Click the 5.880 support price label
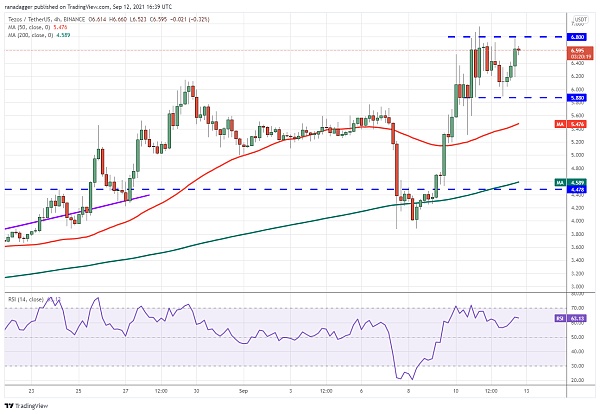This screenshot has height=414, width=600. tap(577, 98)
